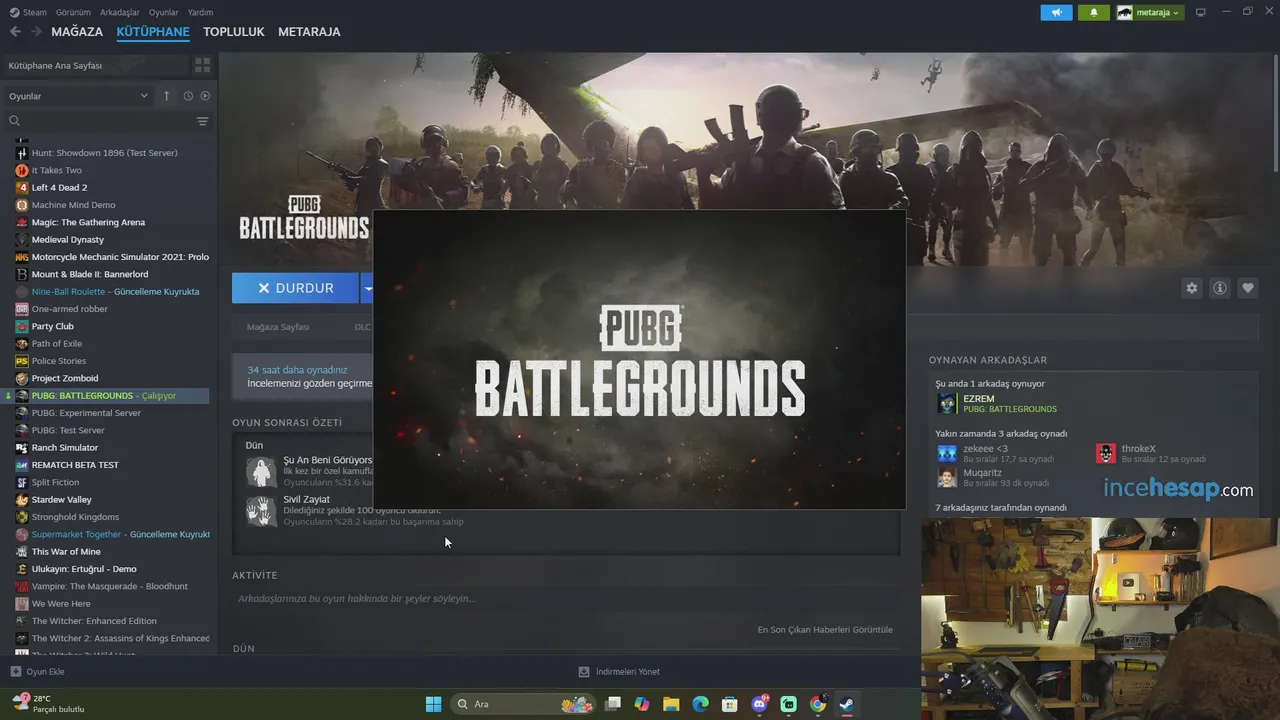This screenshot has height=720, width=1280.
Task: Go back with the left arrow
Action: point(15,32)
